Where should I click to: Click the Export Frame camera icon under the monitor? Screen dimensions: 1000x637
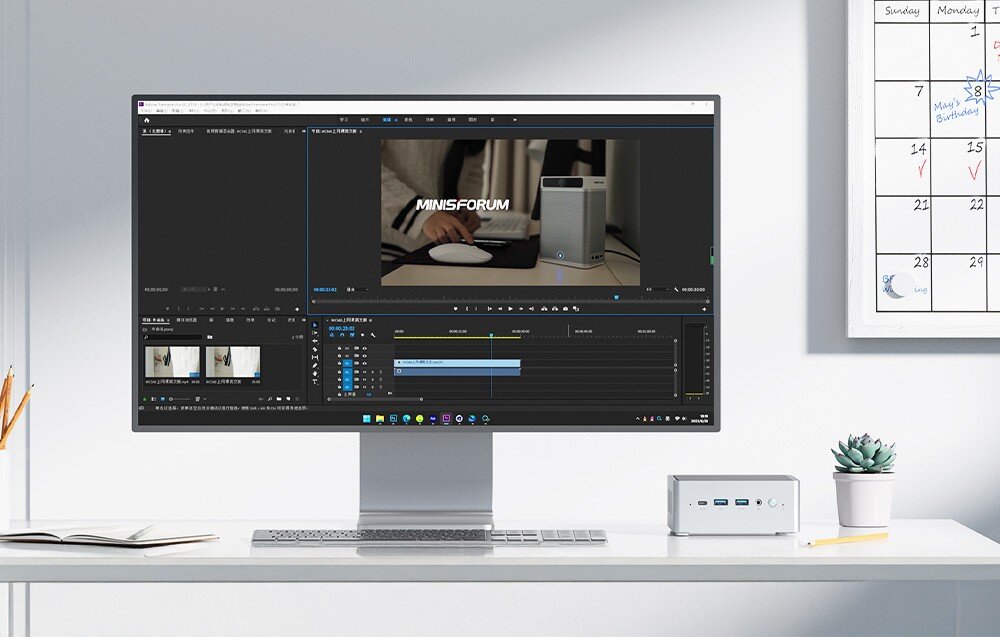click(x=565, y=308)
